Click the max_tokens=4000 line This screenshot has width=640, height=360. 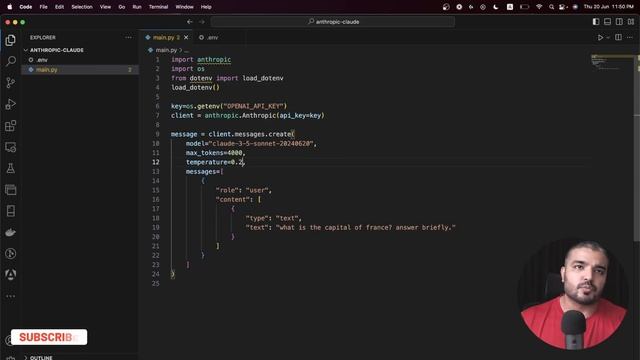coord(215,153)
